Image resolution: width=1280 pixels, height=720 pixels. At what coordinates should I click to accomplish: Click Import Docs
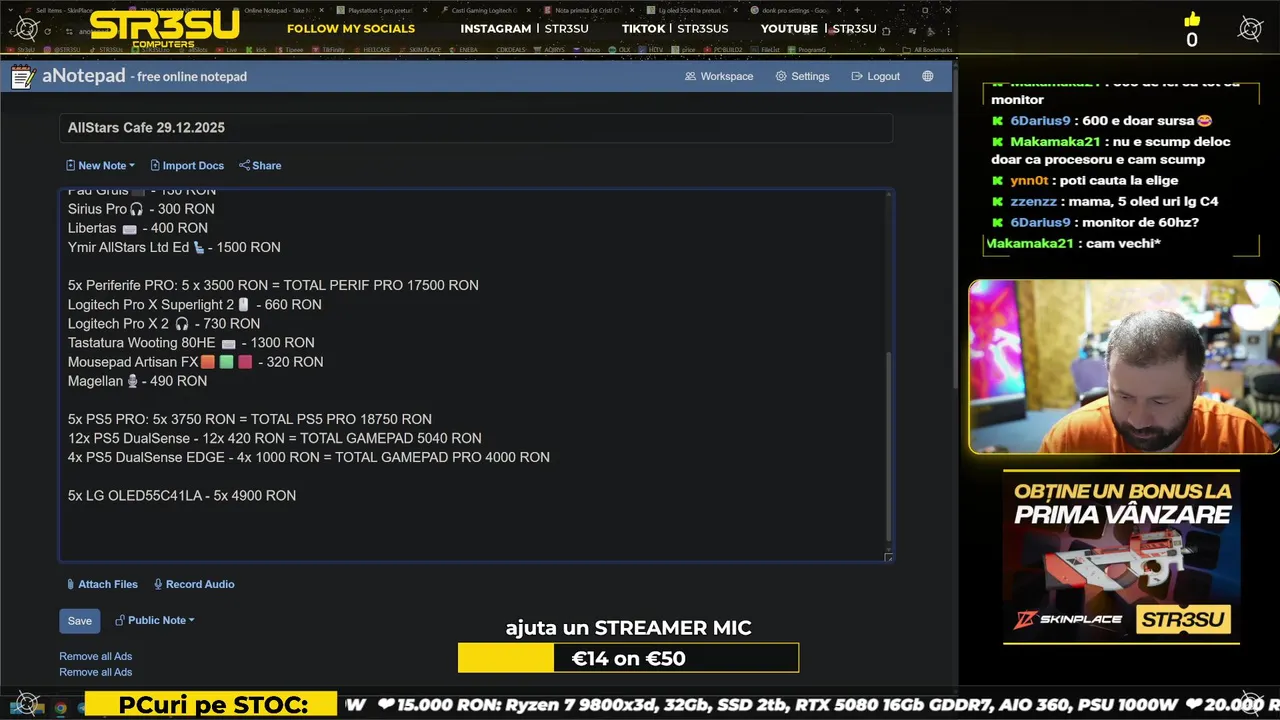(187, 166)
